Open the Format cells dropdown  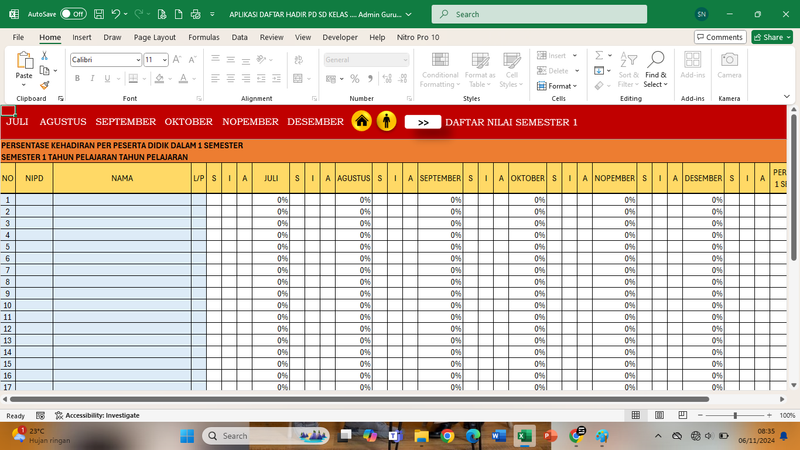(x=557, y=86)
